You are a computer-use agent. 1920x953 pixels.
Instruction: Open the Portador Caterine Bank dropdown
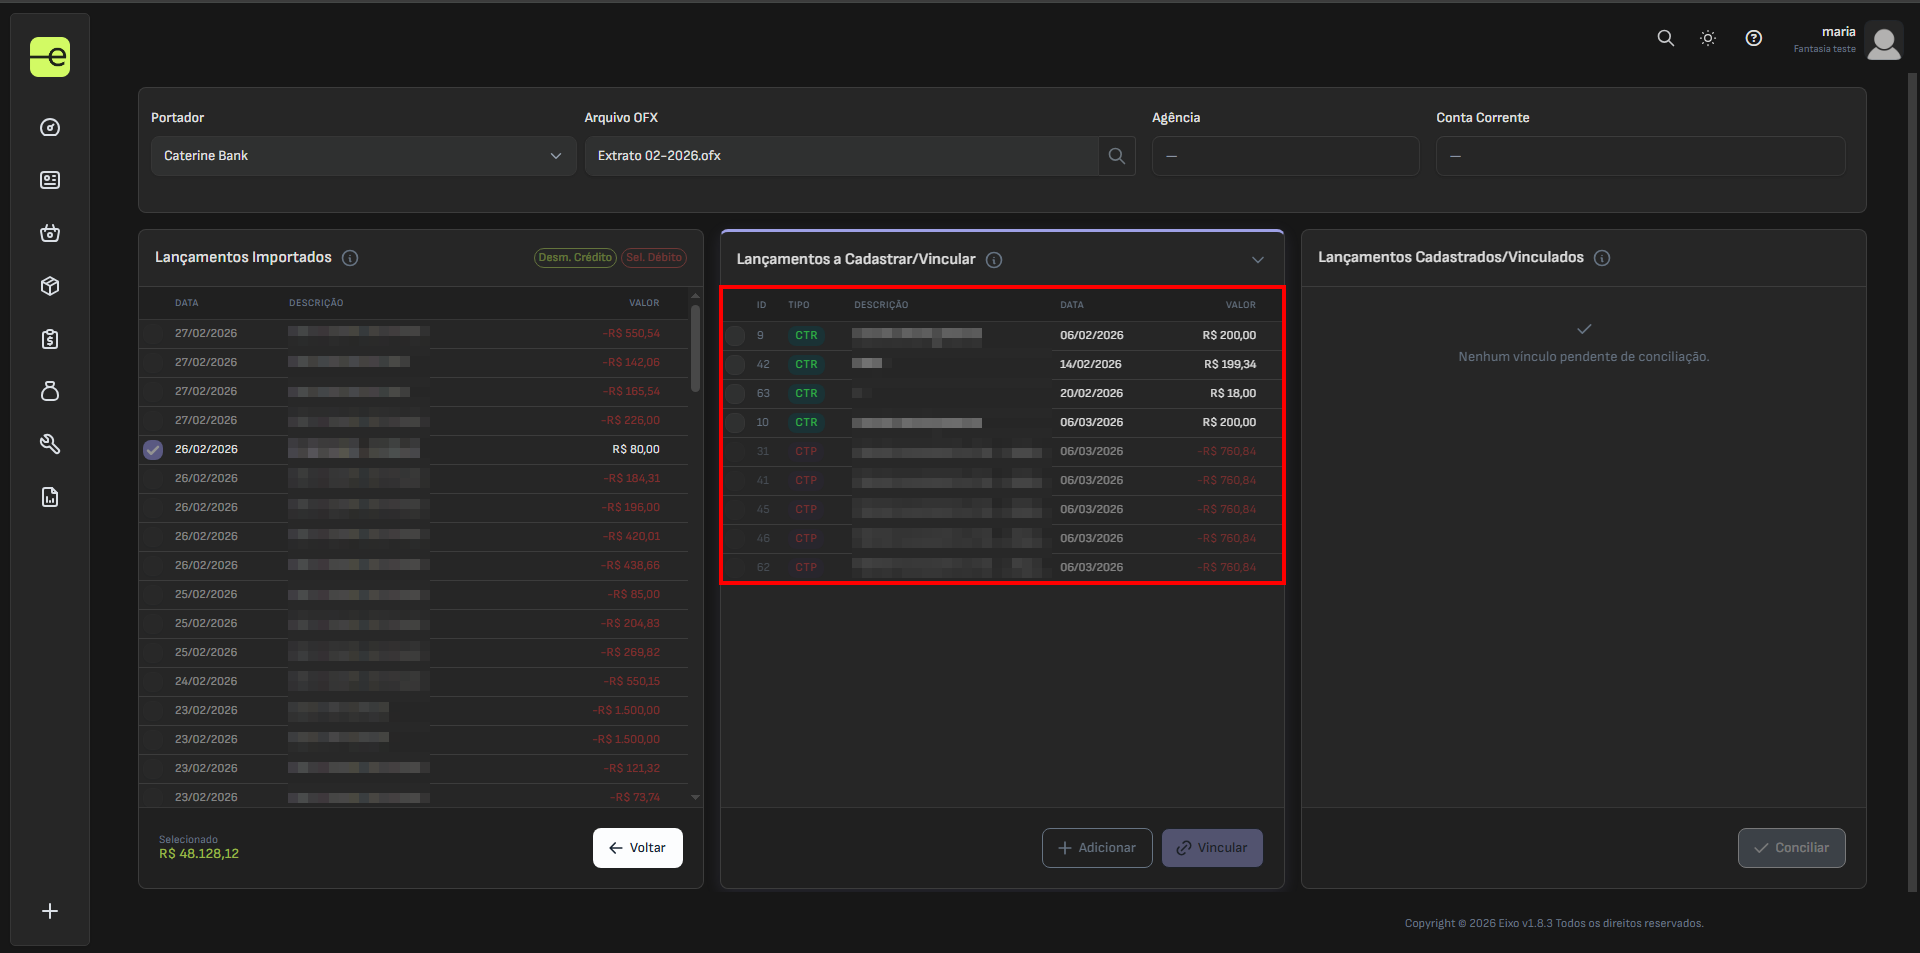coord(363,156)
